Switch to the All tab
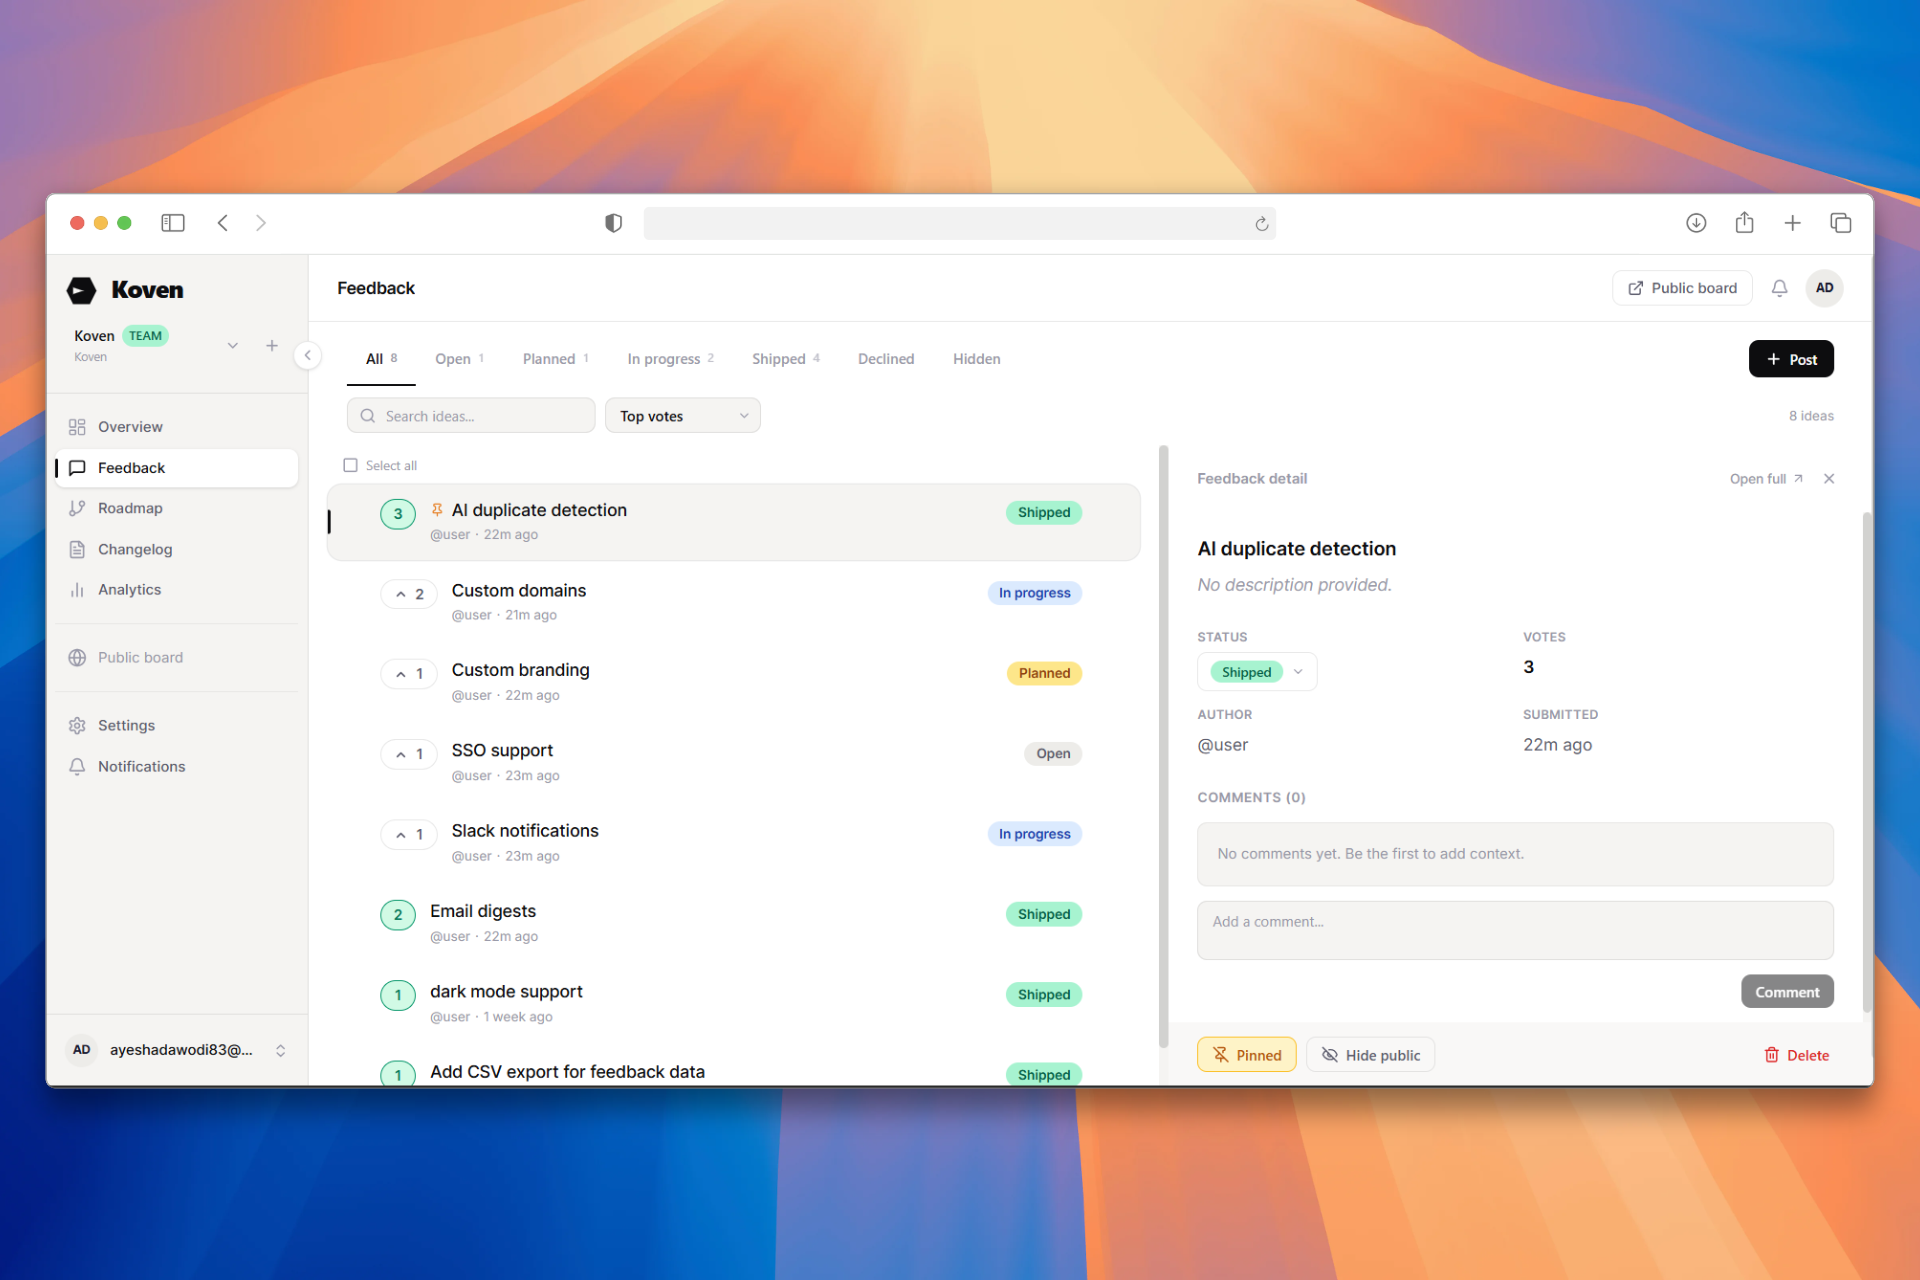Screen dimensions: 1920x1280 [x=381, y=359]
